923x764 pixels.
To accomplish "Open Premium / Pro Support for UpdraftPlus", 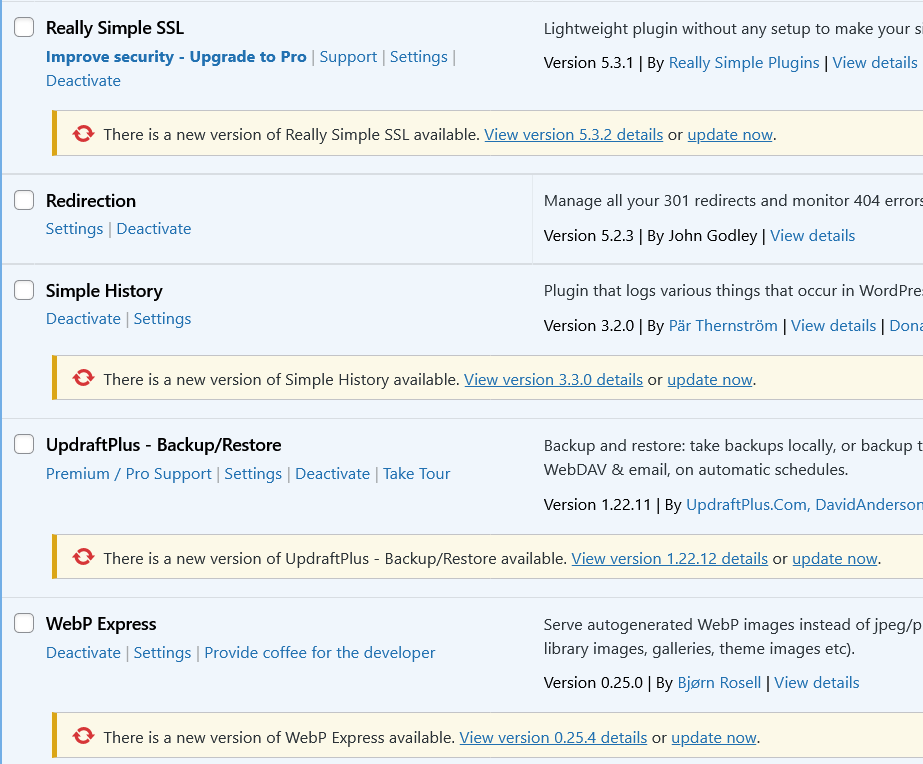I will coord(128,474).
